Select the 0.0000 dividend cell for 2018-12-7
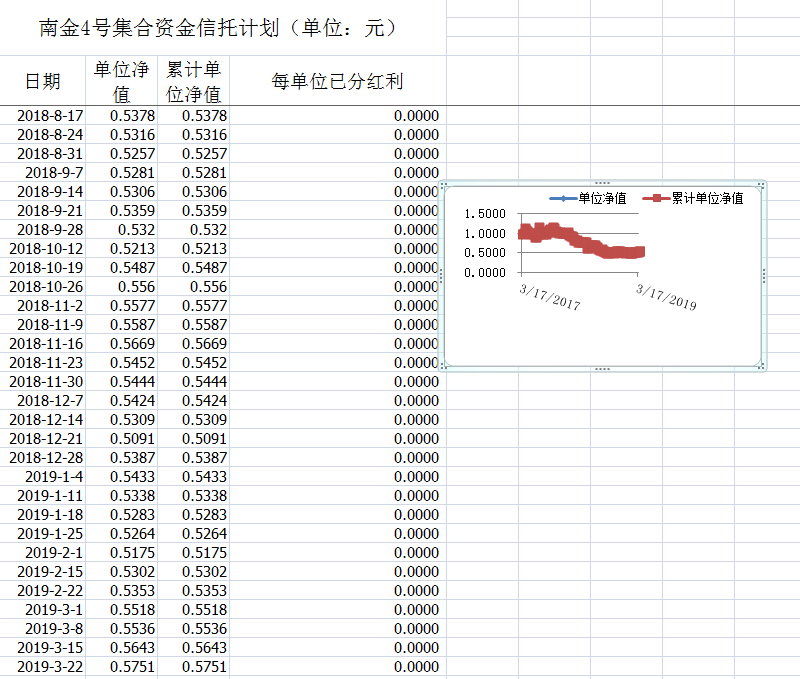The width and height of the screenshot is (800, 679). click(337, 400)
